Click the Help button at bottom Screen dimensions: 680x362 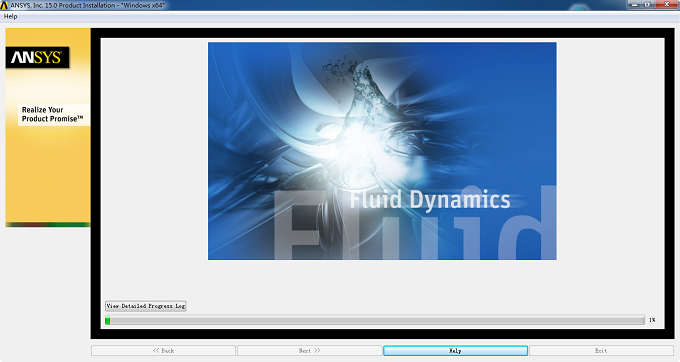[455, 350]
